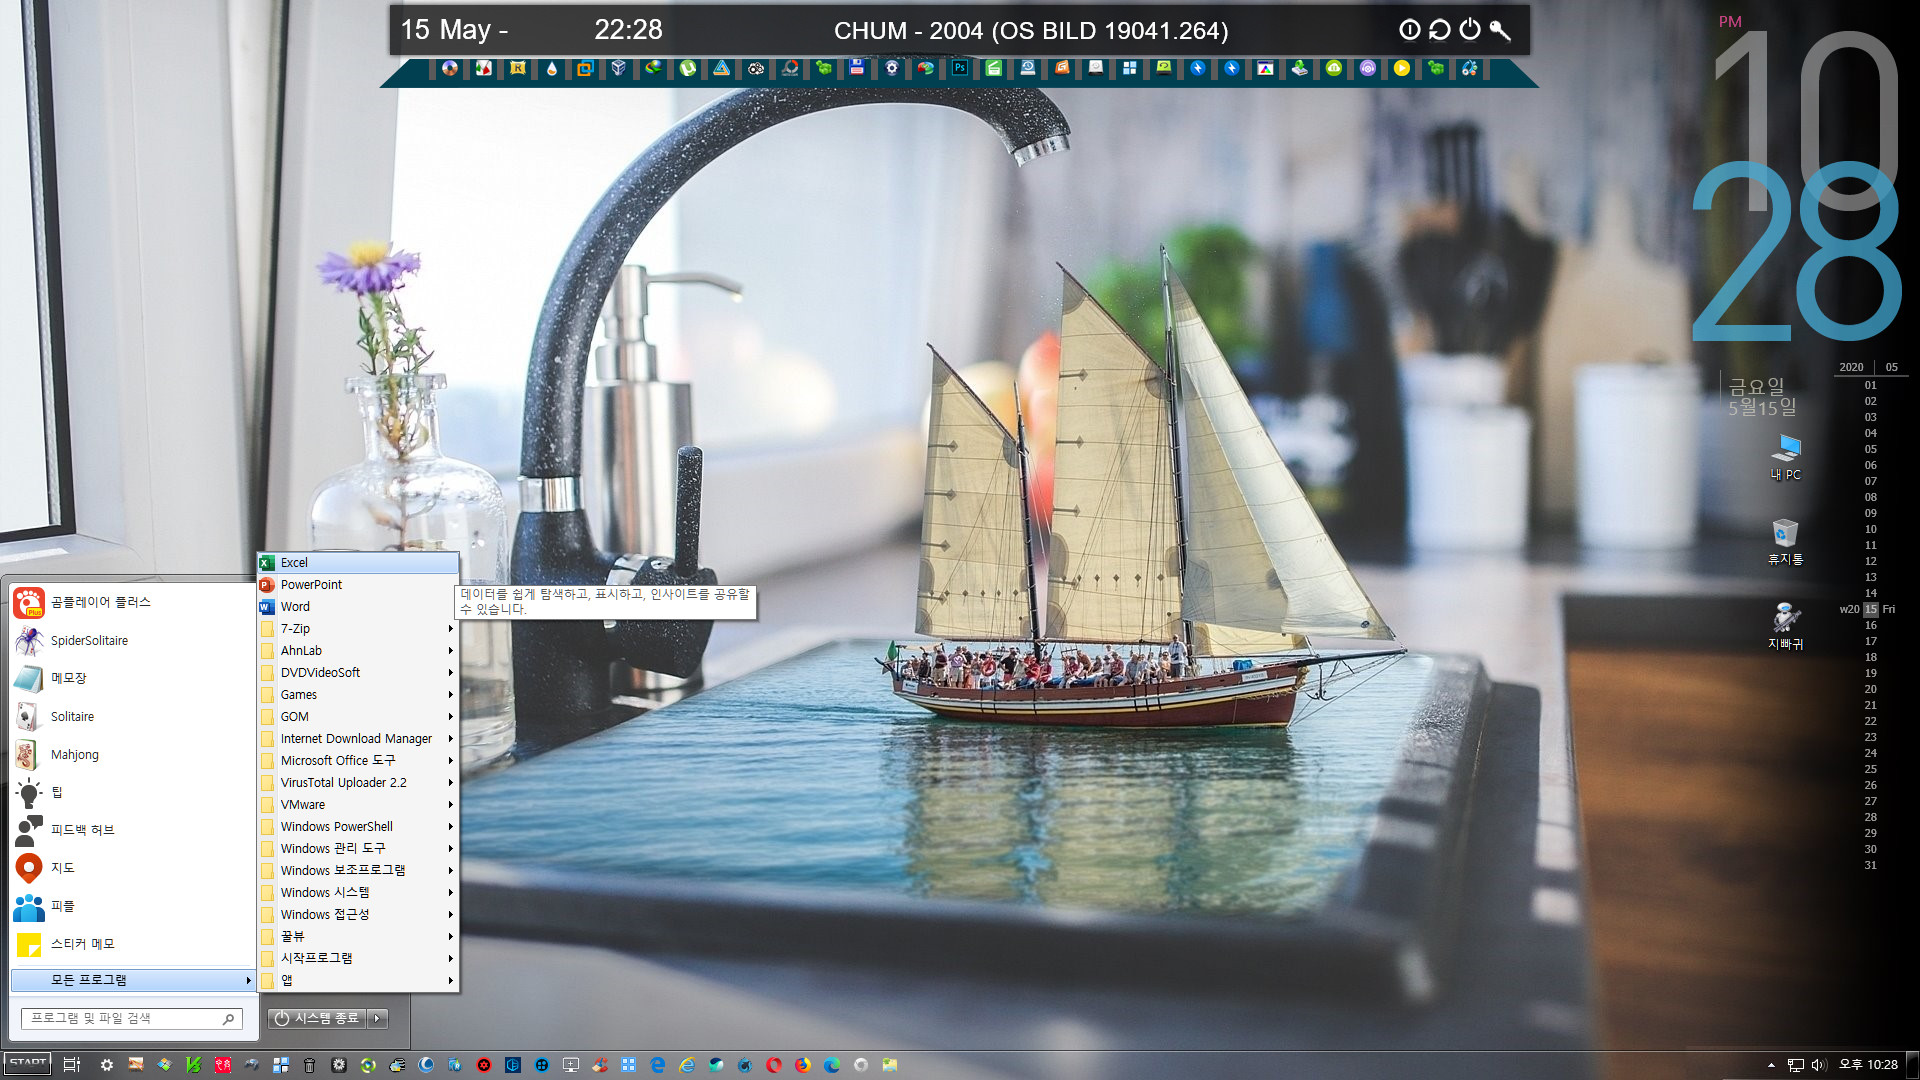Click the START button on the taskbar
The image size is (1920, 1080).
click(27, 1064)
